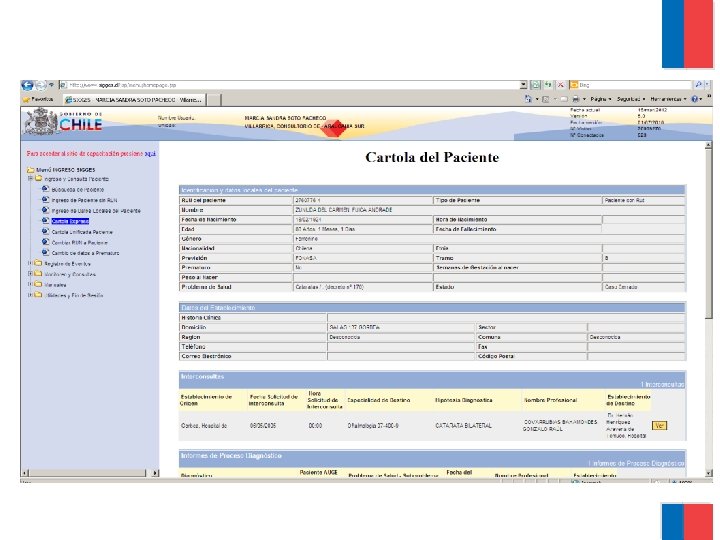Click the browser Back arrow button
Image resolution: width=720 pixels, height=540 pixels.
(27, 85)
